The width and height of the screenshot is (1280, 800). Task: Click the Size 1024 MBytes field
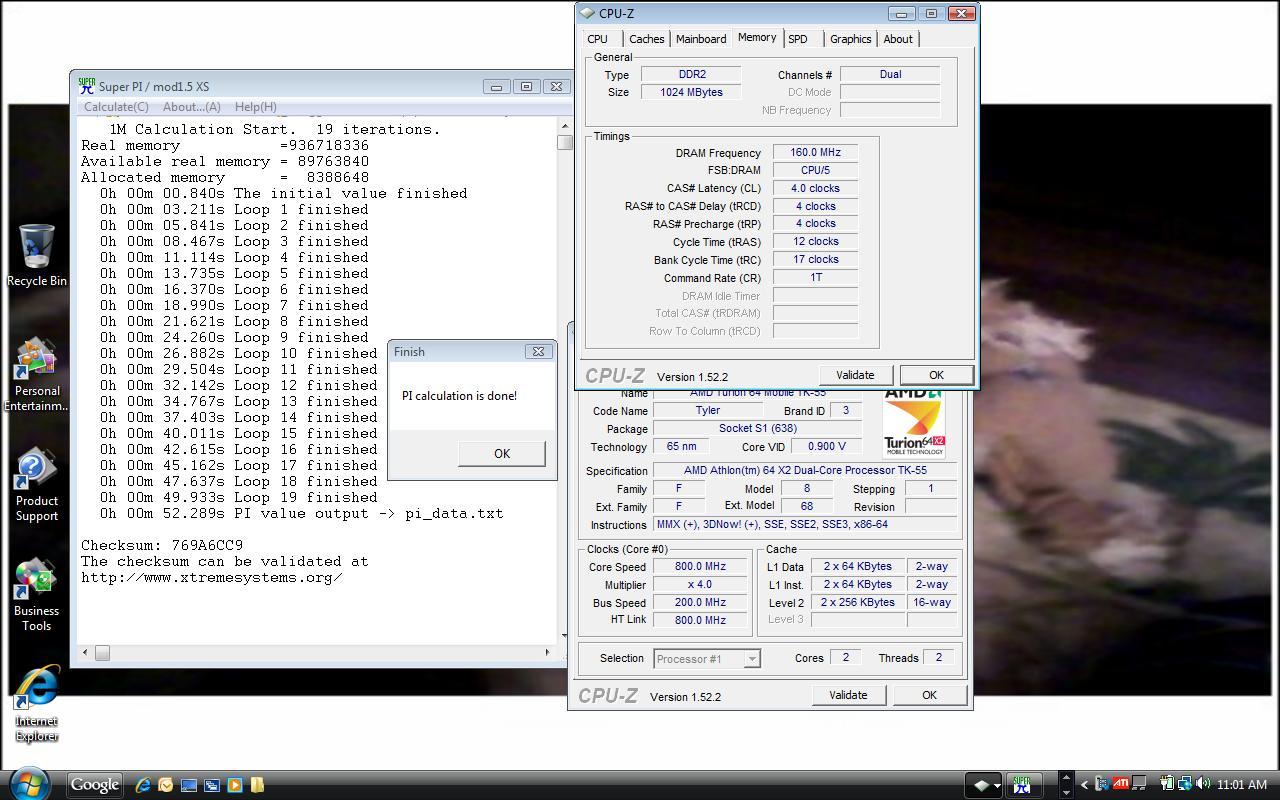[691, 92]
